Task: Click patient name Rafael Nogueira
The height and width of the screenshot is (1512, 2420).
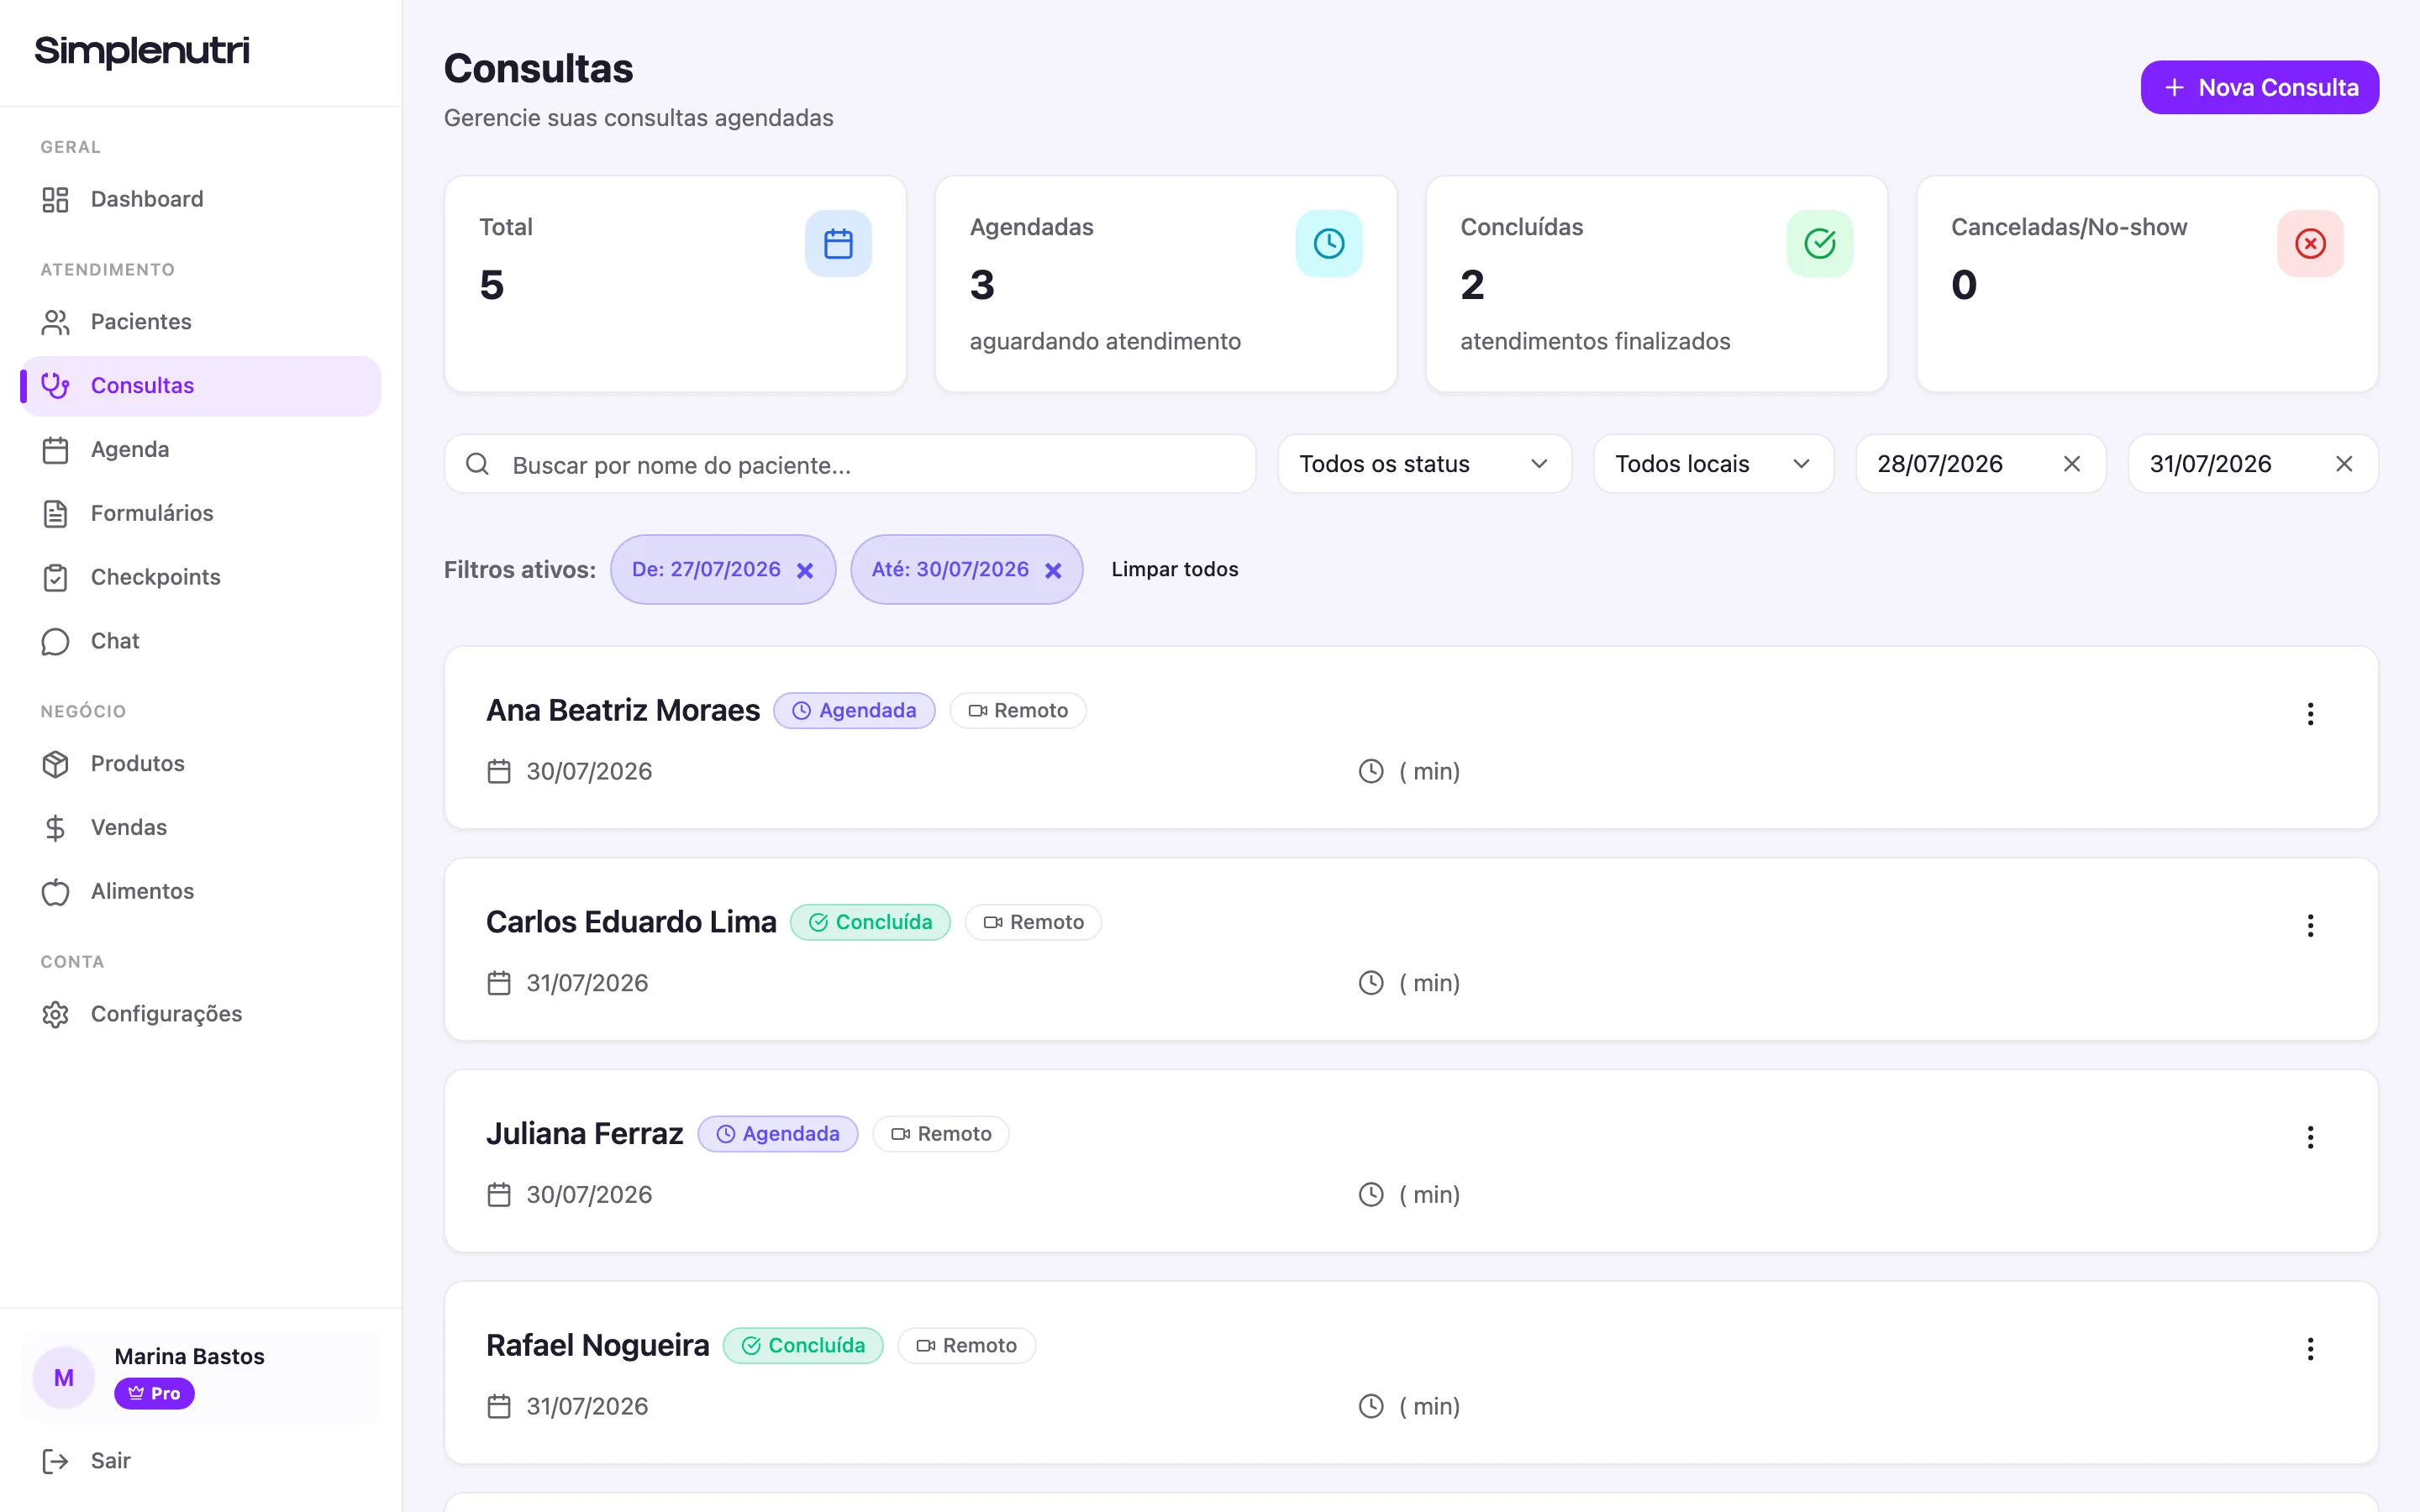Action: click(x=598, y=1346)
